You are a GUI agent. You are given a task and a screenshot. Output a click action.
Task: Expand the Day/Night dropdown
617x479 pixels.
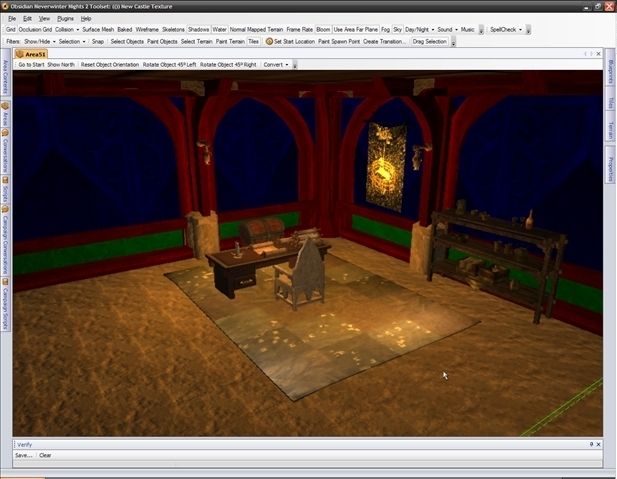click(x=418, y=30)
